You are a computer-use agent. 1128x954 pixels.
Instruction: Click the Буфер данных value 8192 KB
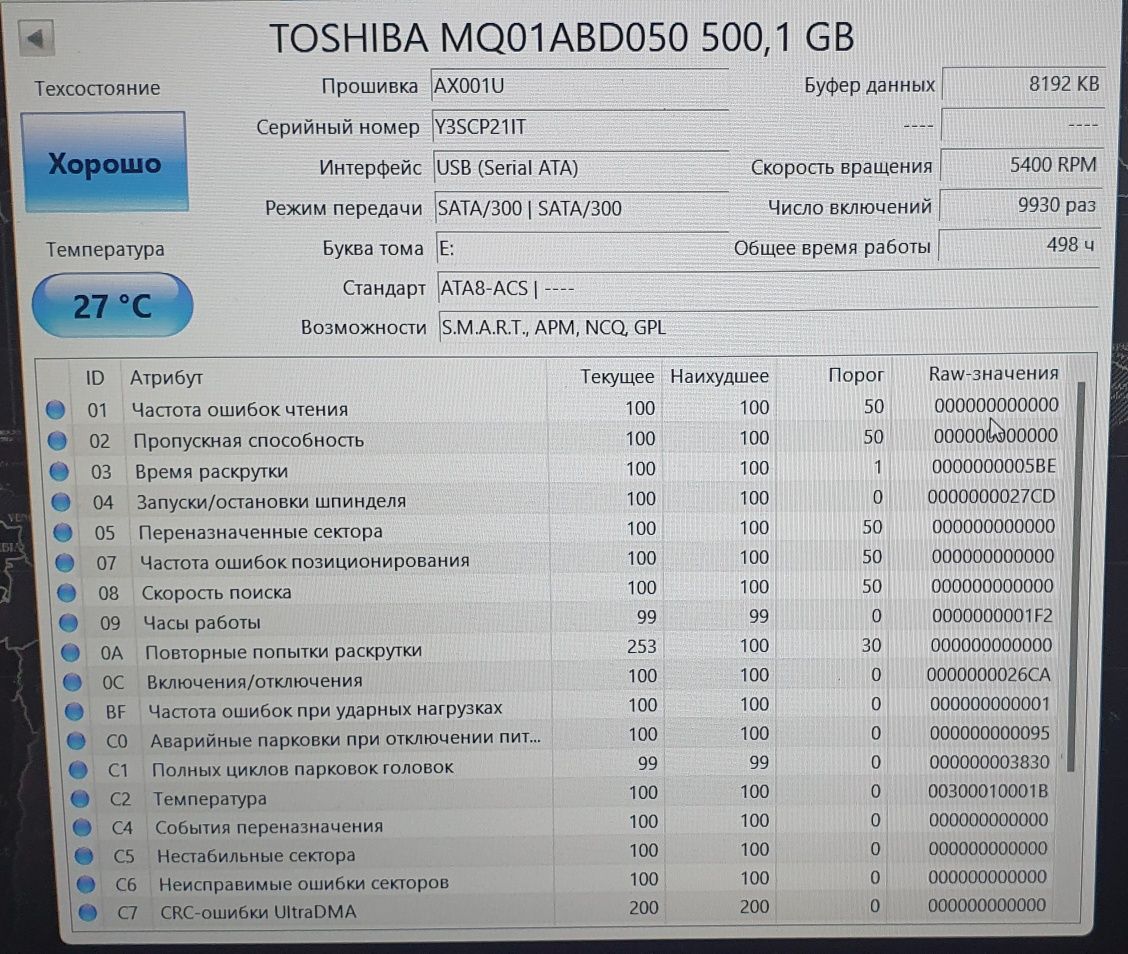pos(1023,84)
